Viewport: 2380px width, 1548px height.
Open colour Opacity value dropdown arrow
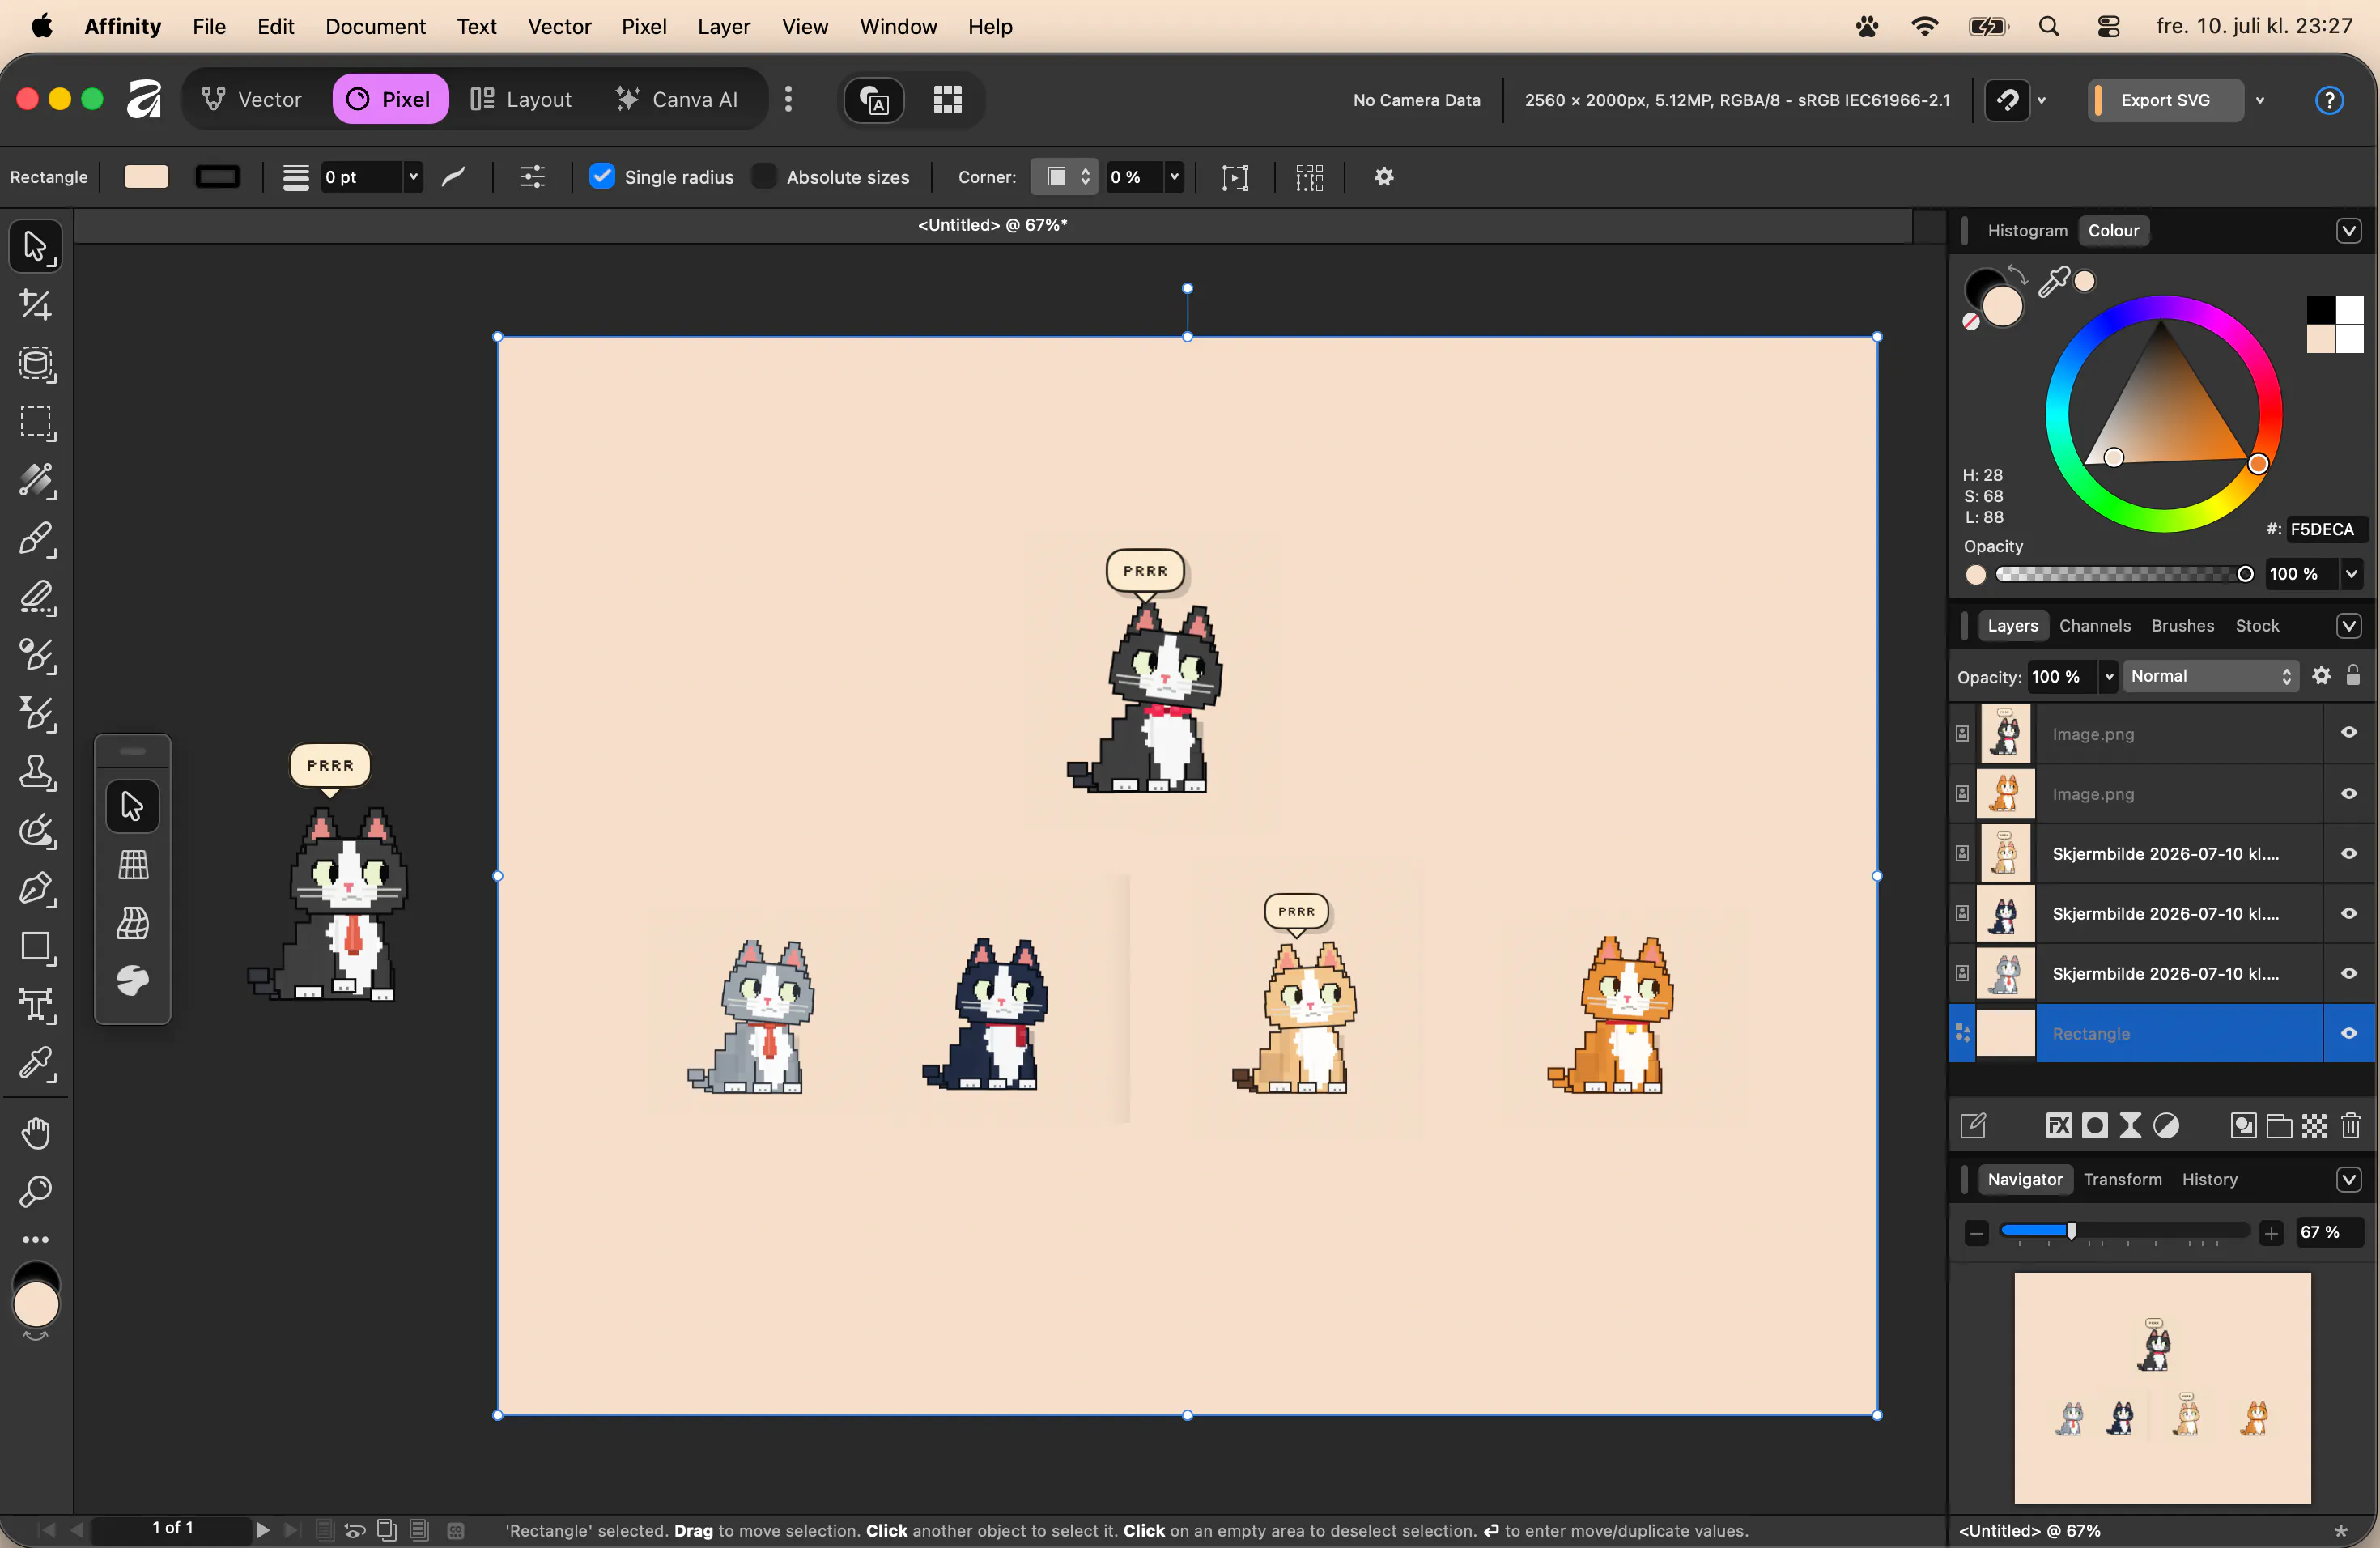pyautogui.click(x=2351, y=574)
